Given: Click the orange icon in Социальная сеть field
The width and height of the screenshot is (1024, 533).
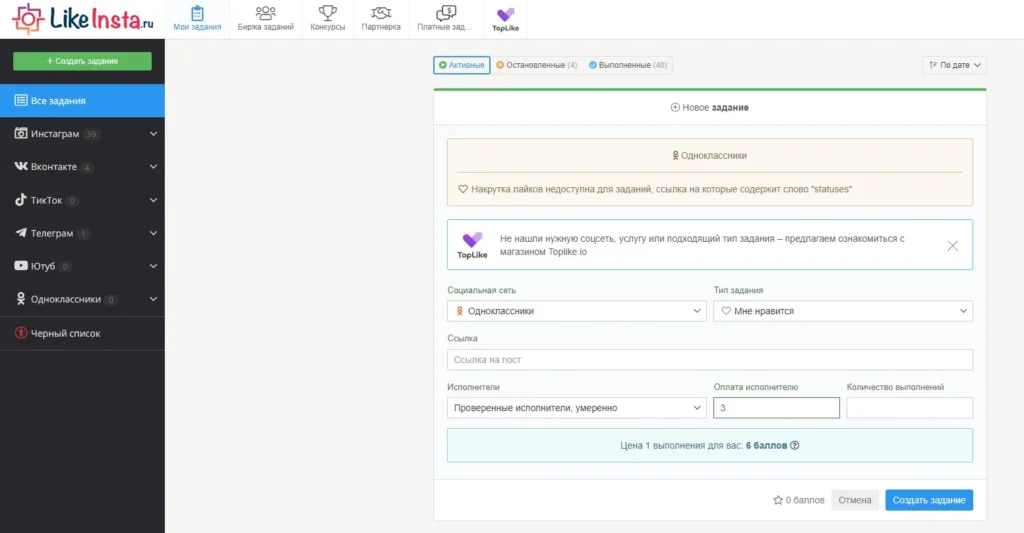Looking at the screenshot, I should [460, 311].
